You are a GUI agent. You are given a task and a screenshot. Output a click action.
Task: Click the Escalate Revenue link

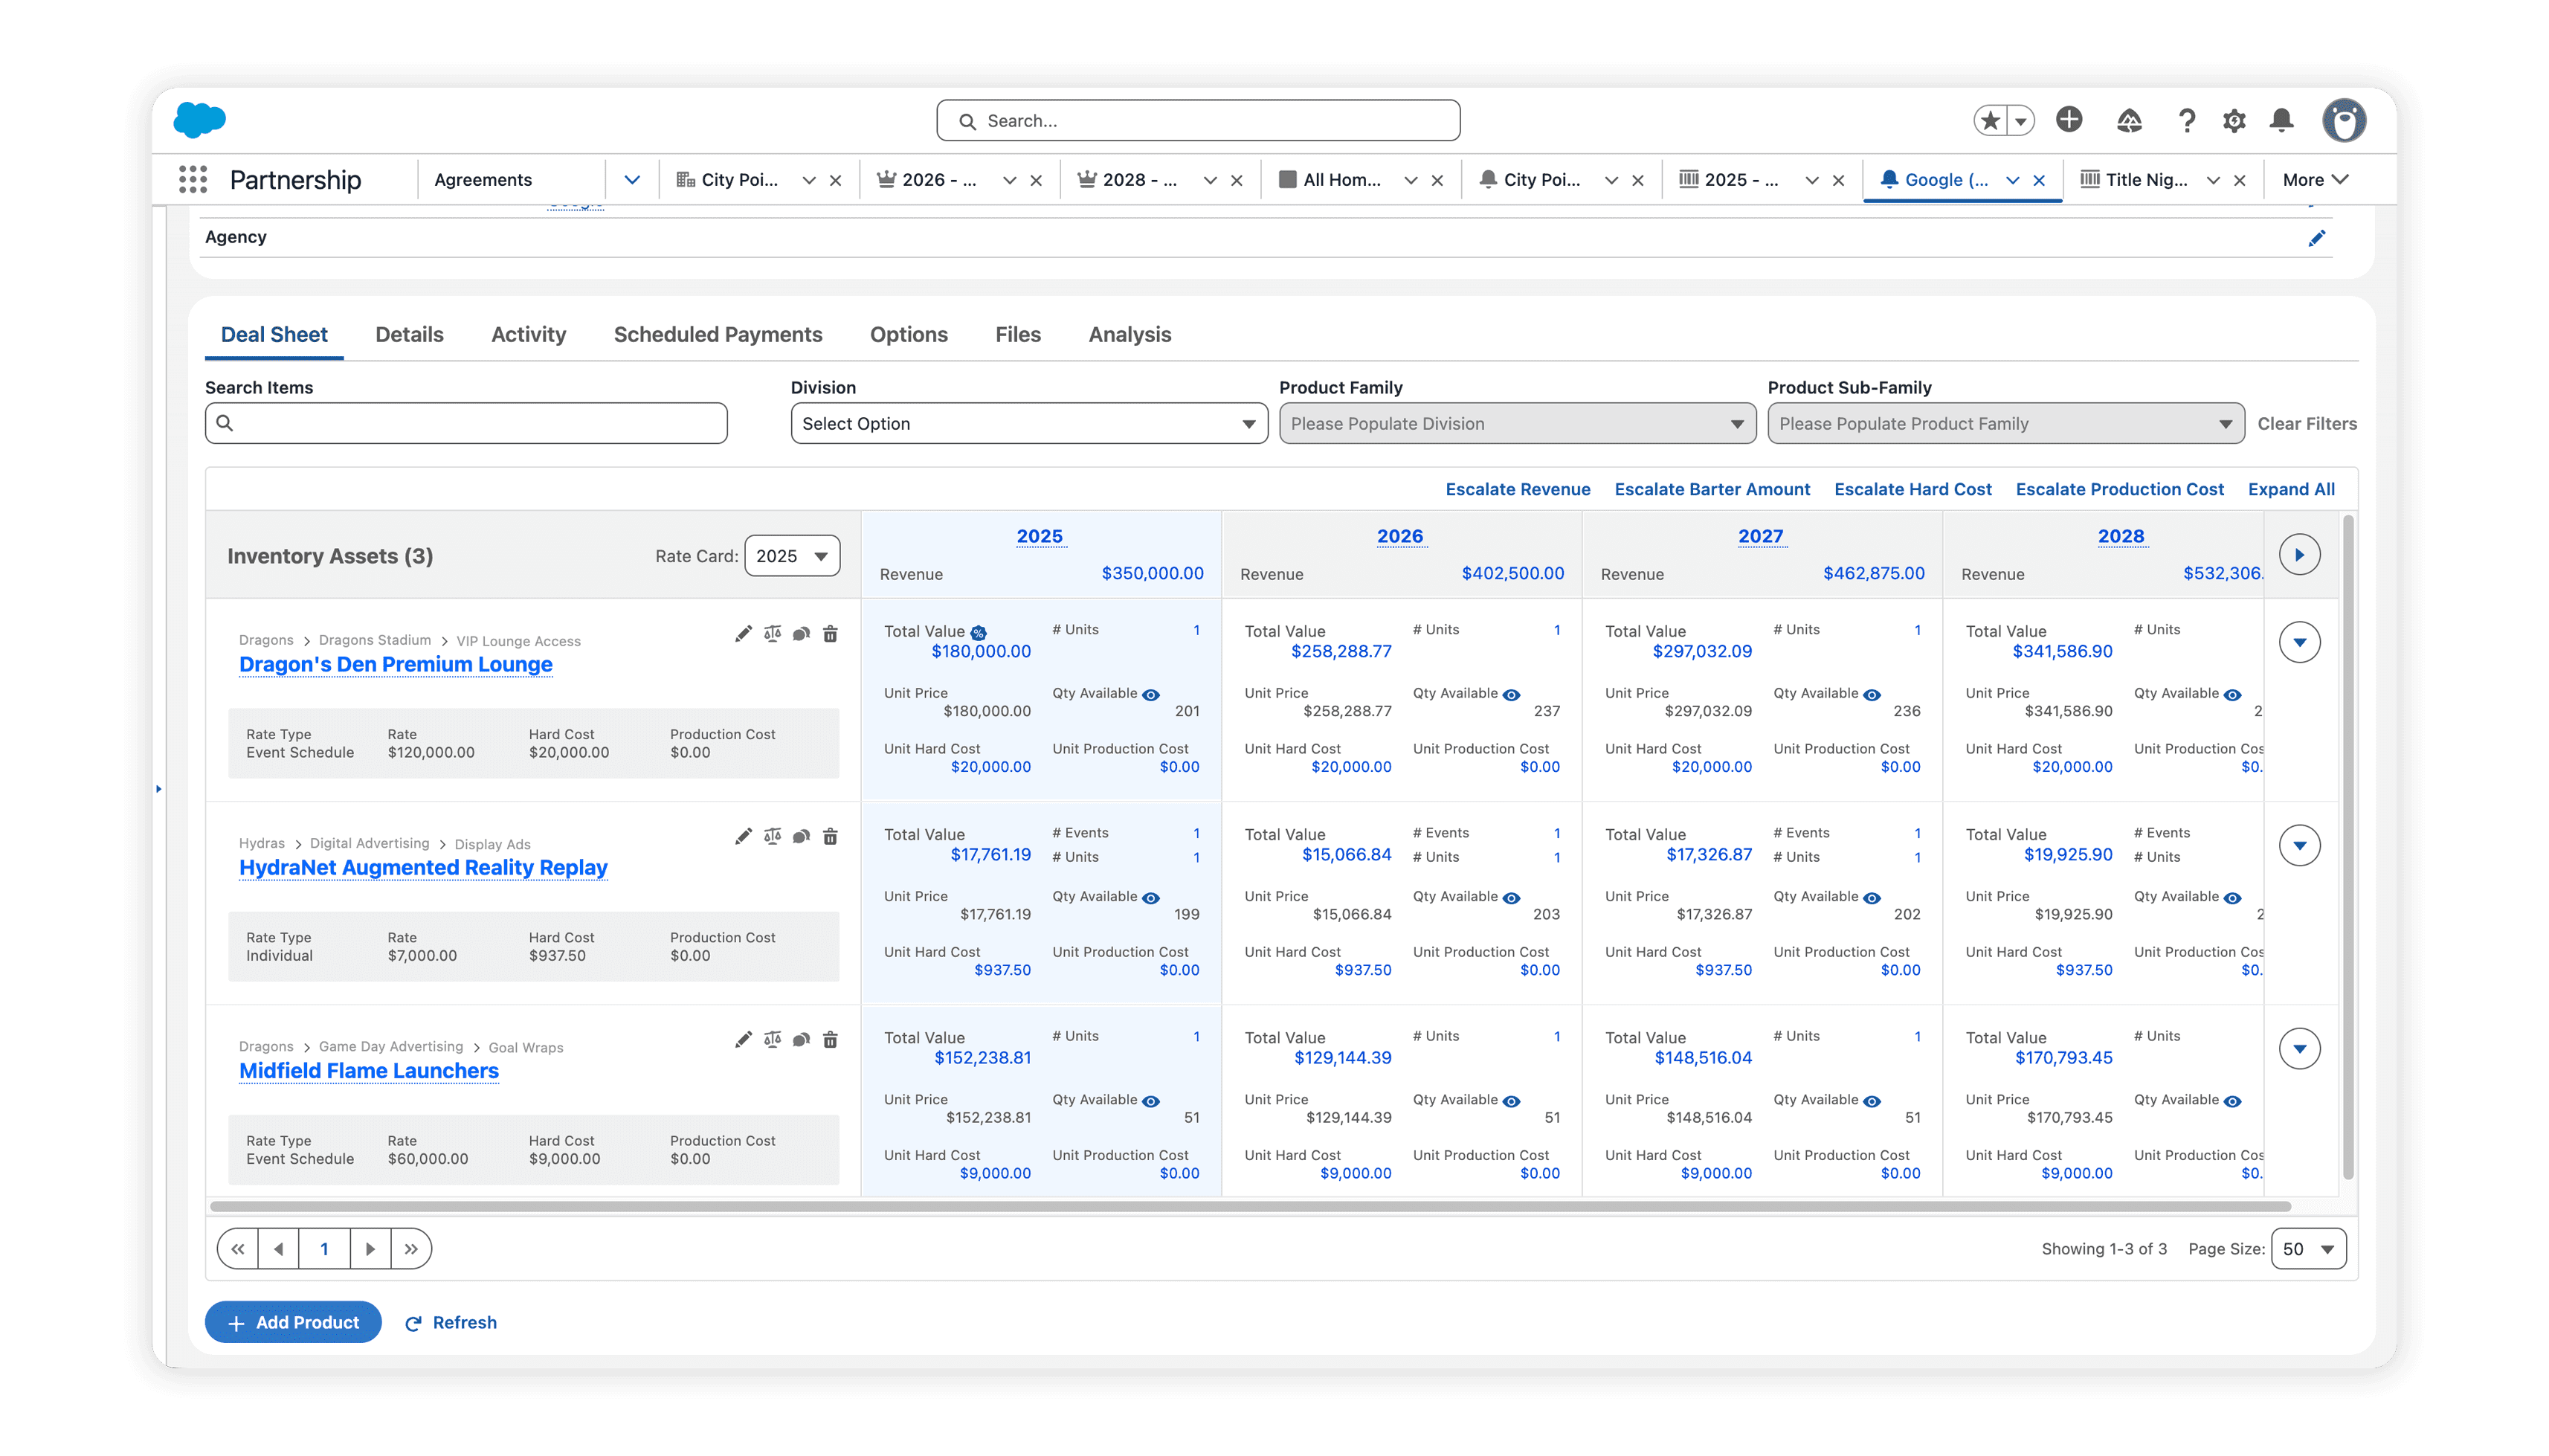(1517, 489)
